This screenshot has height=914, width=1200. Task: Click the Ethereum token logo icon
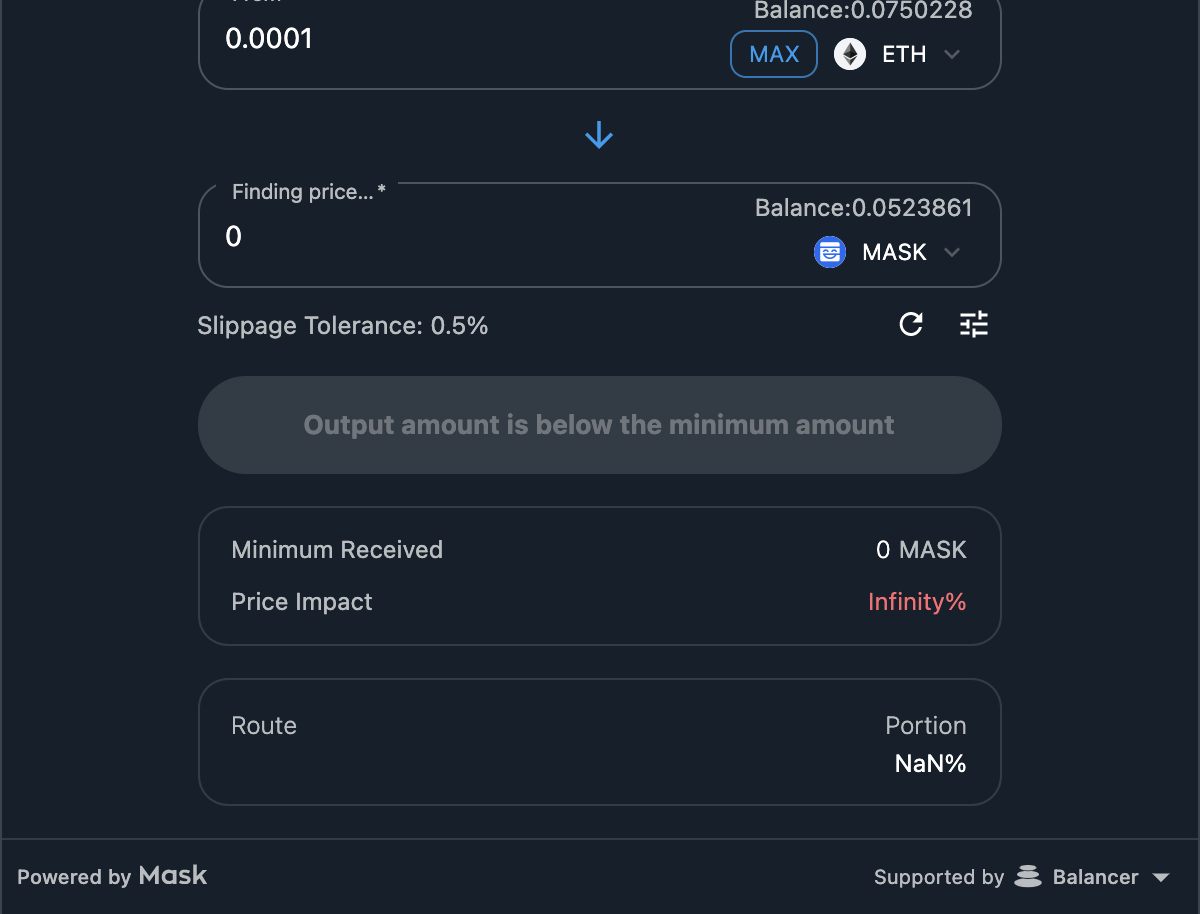click(850, 54)
